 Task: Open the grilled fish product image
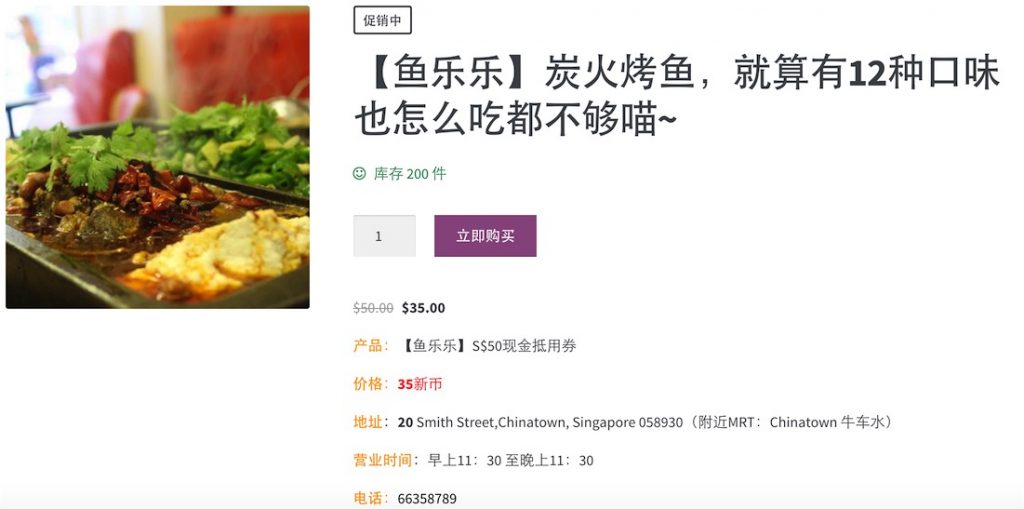157,157
